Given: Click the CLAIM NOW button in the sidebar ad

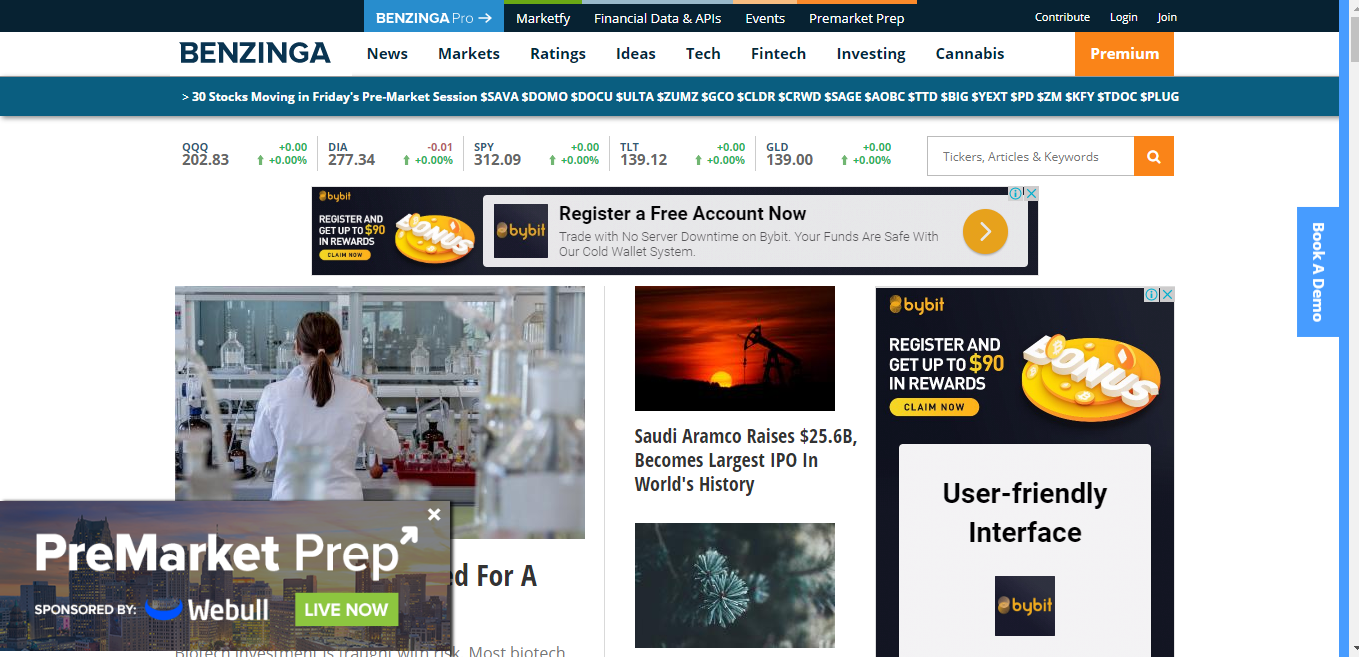Looking at the screenshot, I should tap(934, 406).
